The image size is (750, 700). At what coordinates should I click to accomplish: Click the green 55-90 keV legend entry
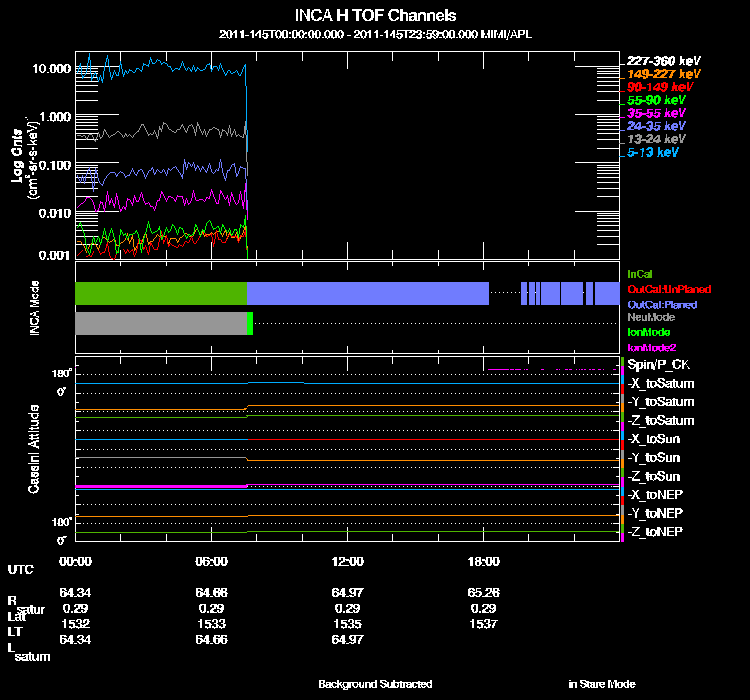coord(657,100)
